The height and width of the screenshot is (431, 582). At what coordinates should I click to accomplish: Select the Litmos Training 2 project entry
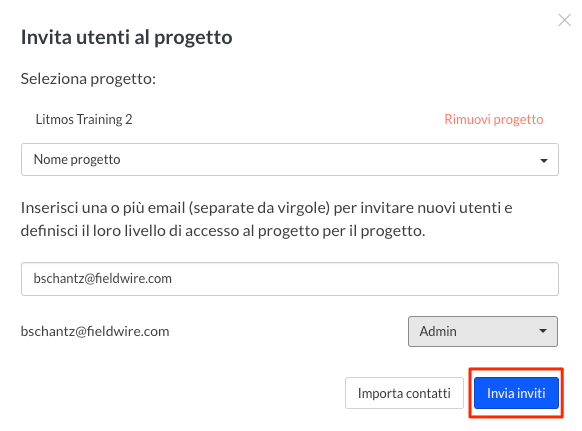84,120
